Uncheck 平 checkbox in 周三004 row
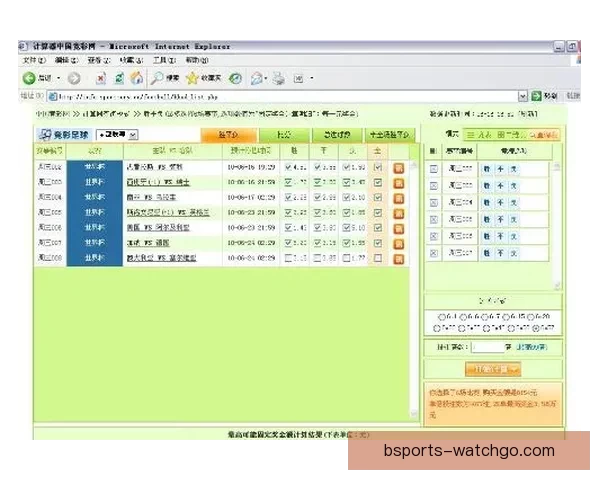Image resolution: width=600 pixels, height=480 pixels. [317, 198]
